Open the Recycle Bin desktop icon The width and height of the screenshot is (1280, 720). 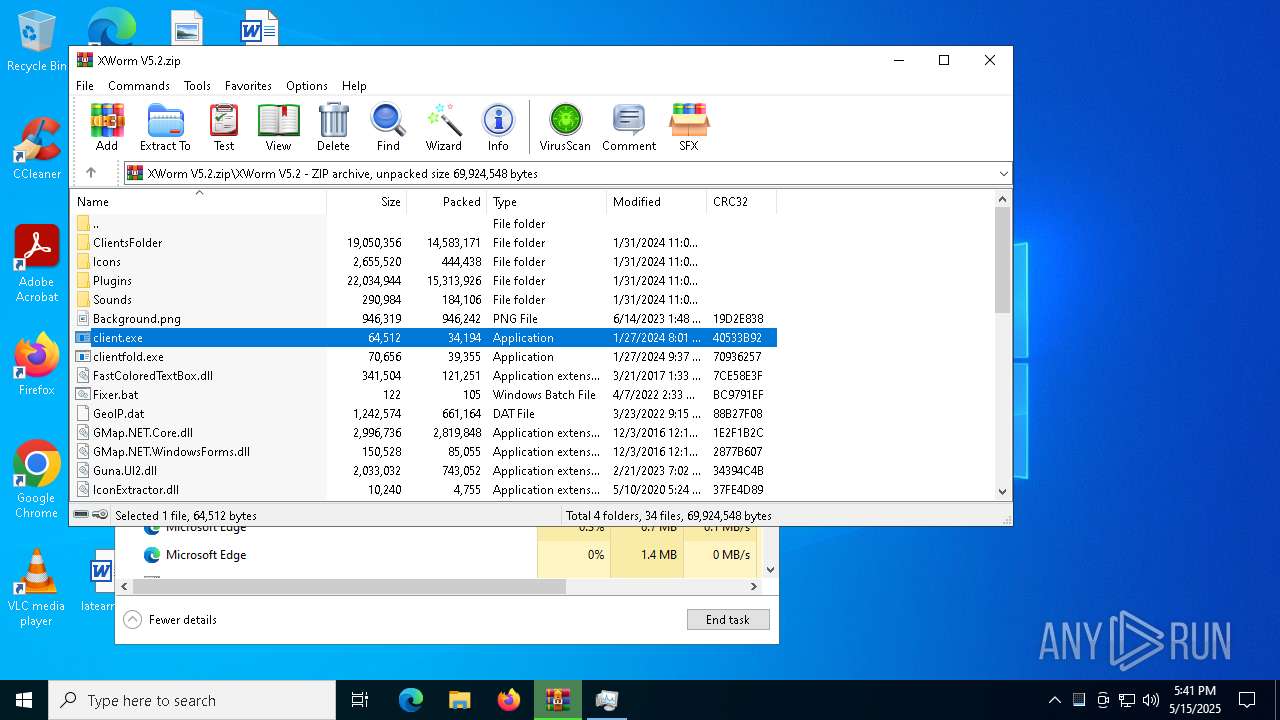click(x=37, y=42)
